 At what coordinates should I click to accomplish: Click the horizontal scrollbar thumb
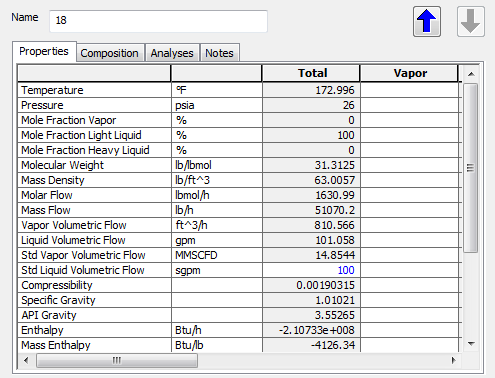(x=117, y=360)
